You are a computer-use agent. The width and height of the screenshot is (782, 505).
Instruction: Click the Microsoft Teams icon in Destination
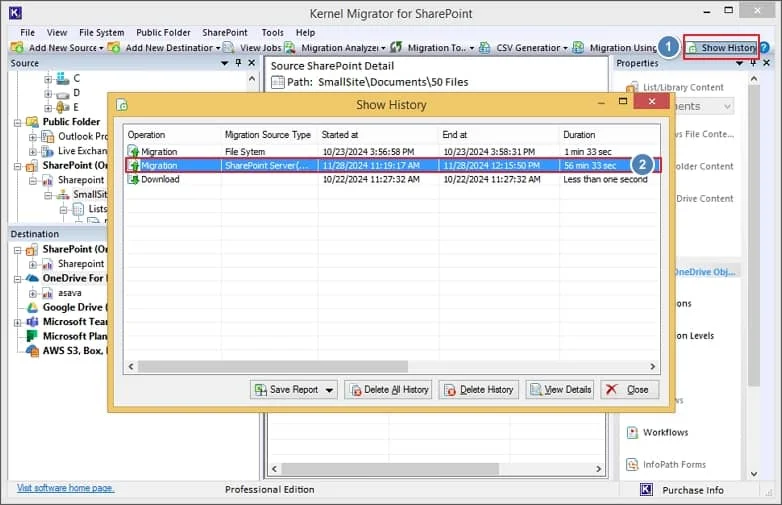pos(32,322)
